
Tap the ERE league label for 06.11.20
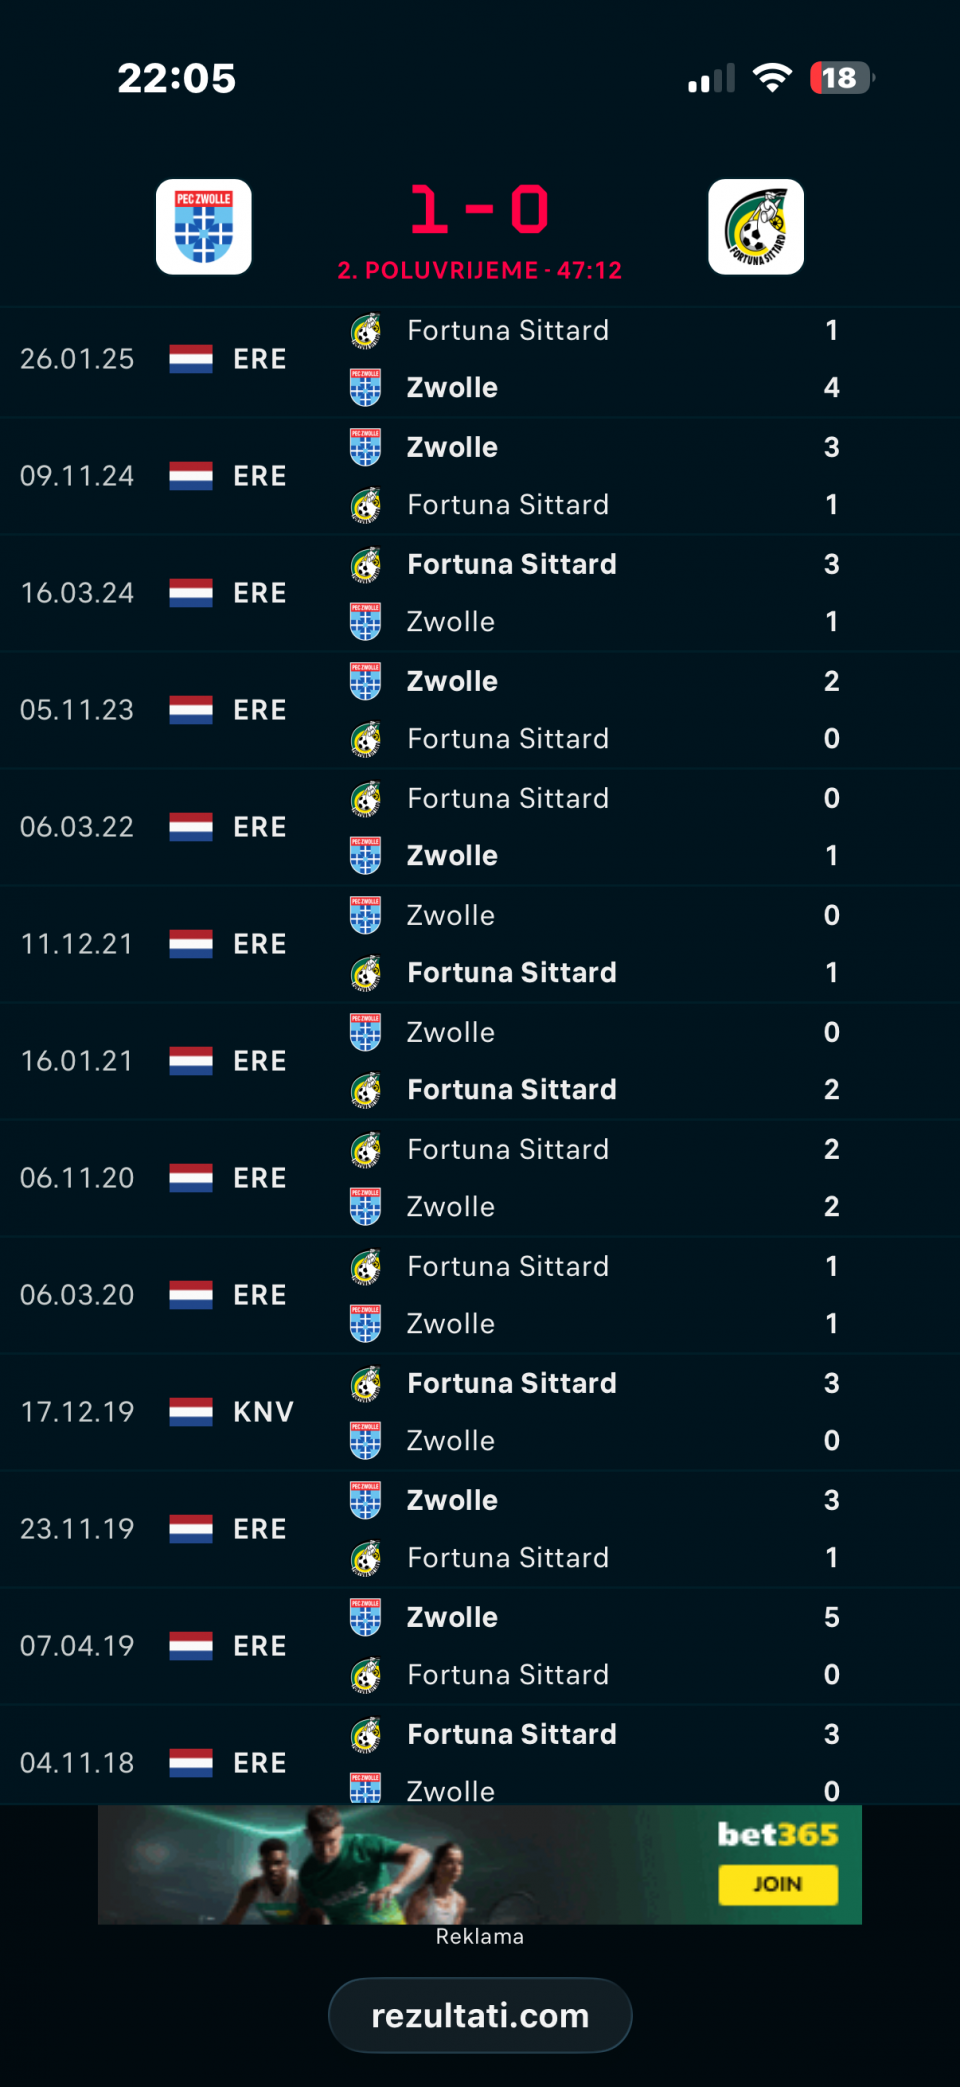tap(259, 1178)
